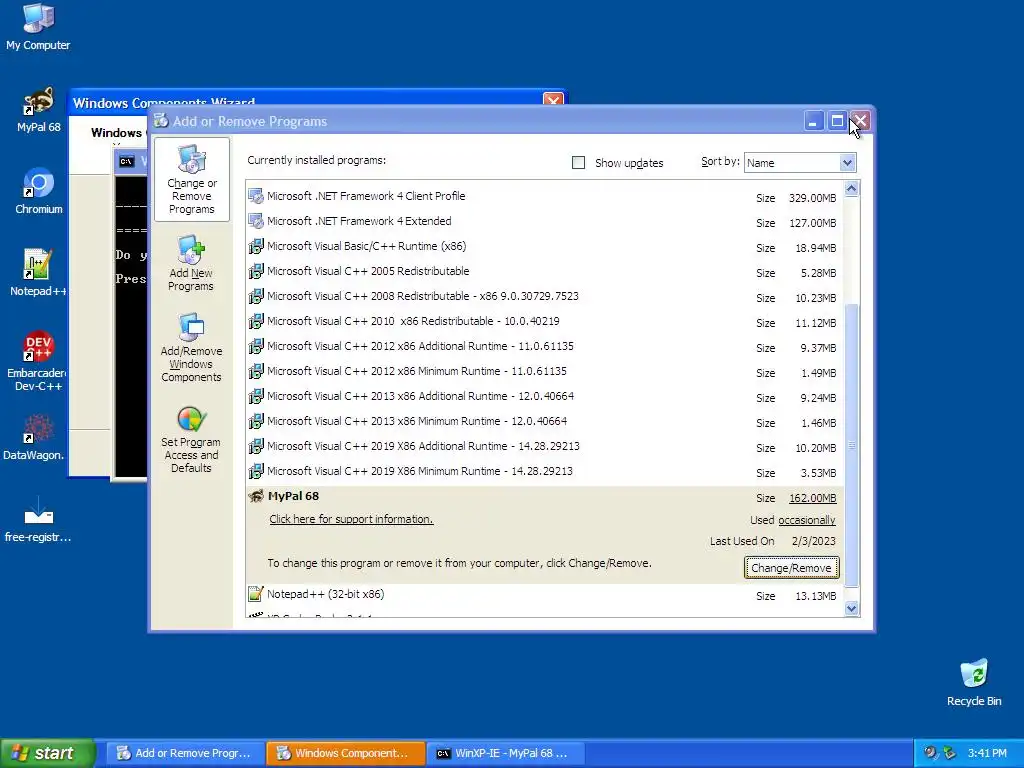
Task: Click icon of Visual C++ 2012 Additional Runtime
Action: (256, 347)
